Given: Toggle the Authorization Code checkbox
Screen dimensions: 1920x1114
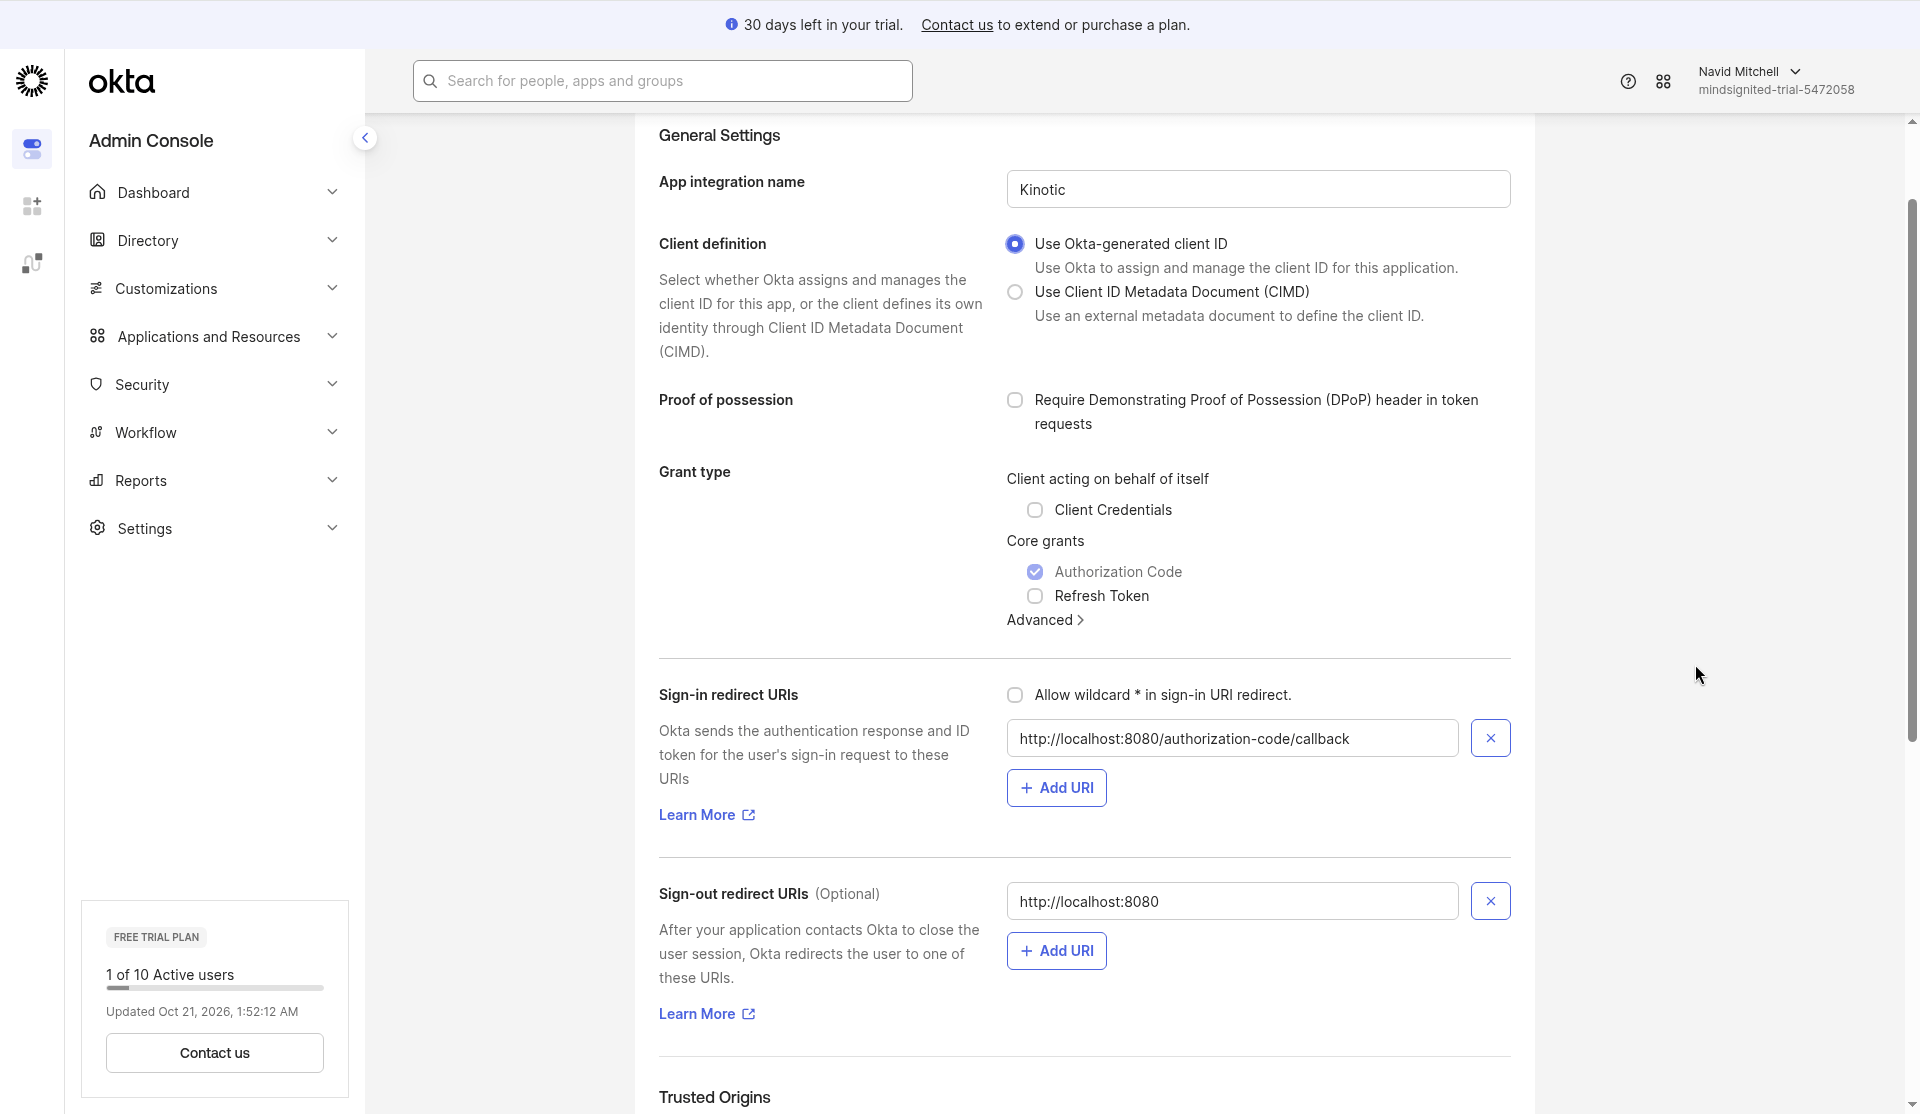Looking at the screenshot, I should click(x=1035, y=572).
